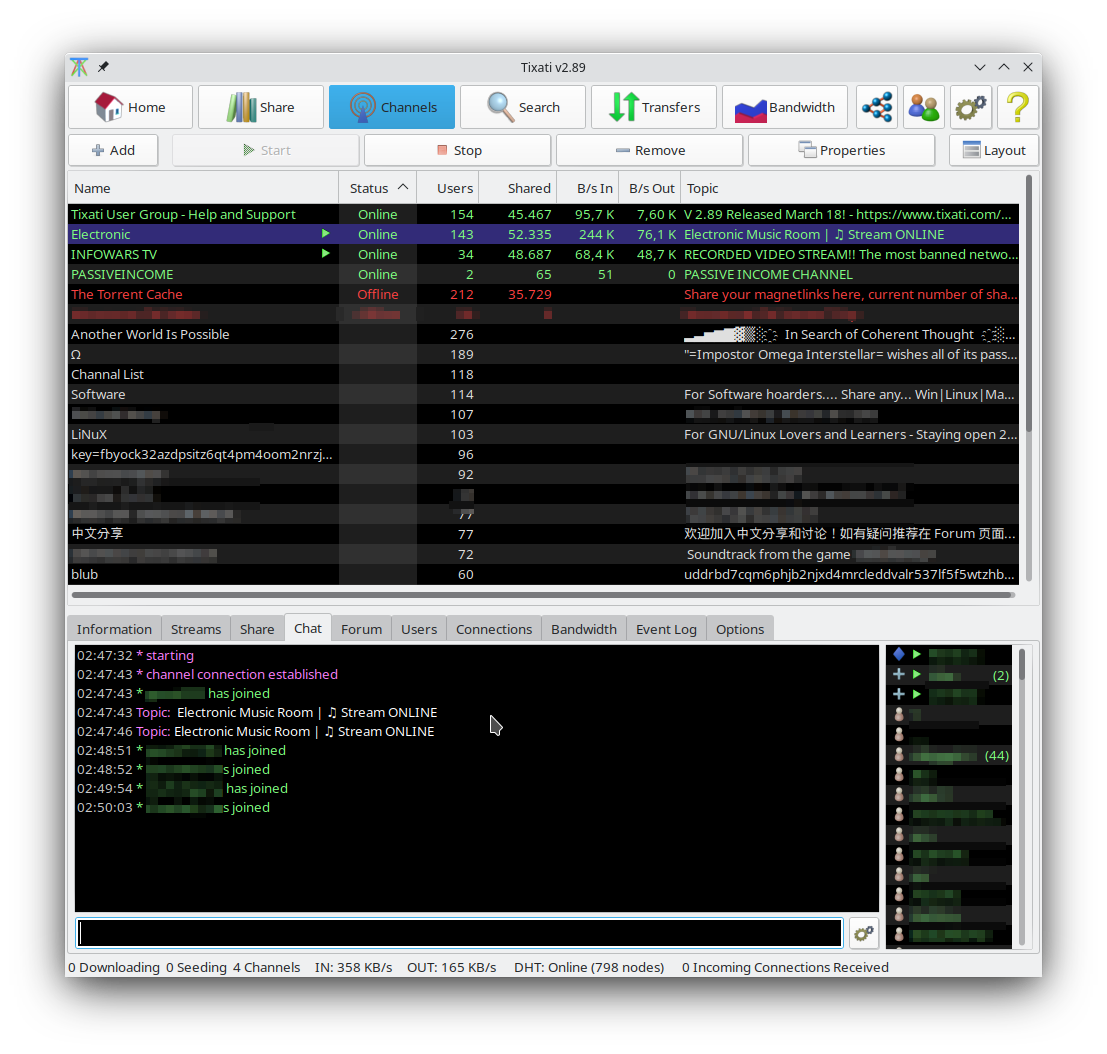This screenshot has height=1054, width=1107.
Task: Click the Start button
Action: pyautogui.click(x=266, y=150)
